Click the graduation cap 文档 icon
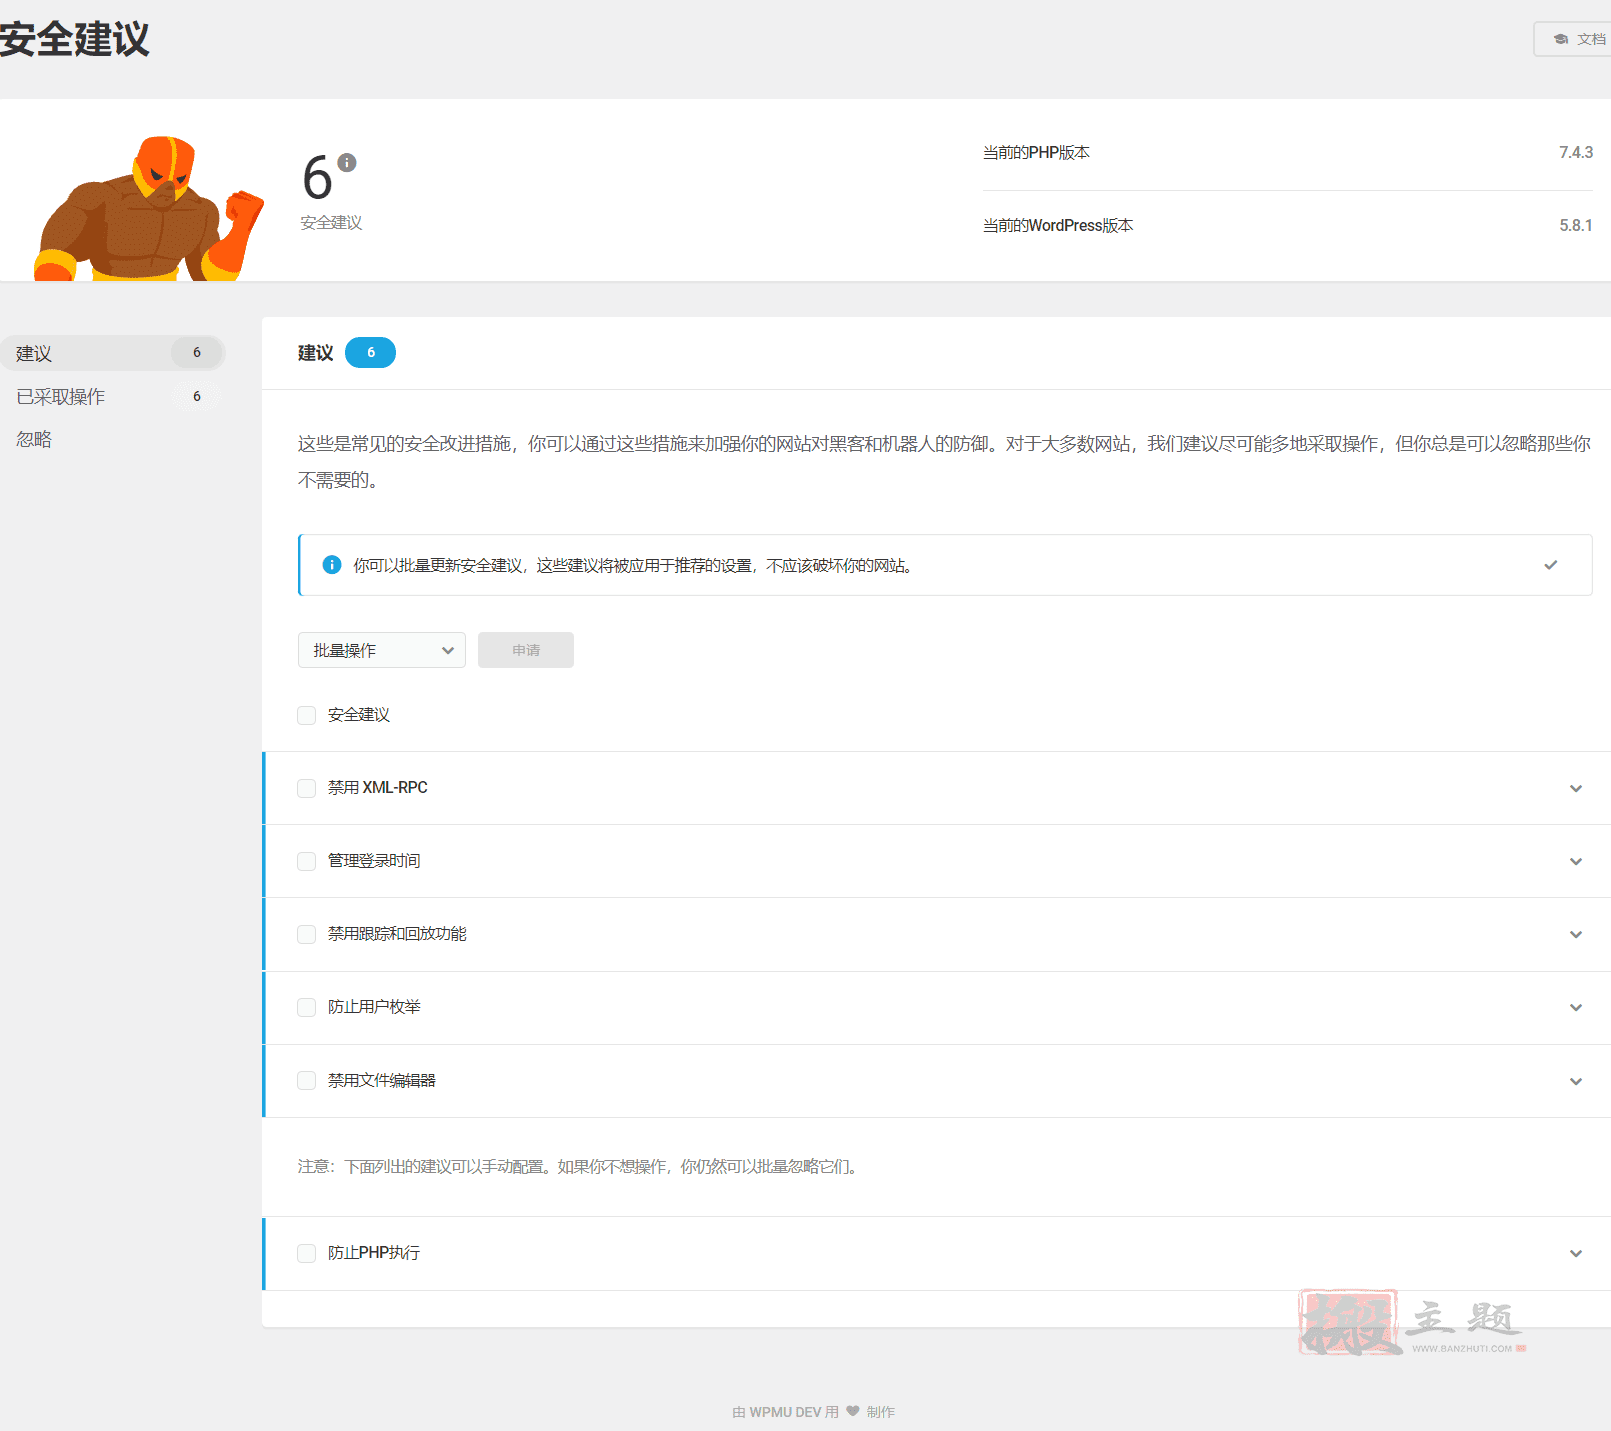Viewport: 1611px width, 1431px height. (1561, 39)
